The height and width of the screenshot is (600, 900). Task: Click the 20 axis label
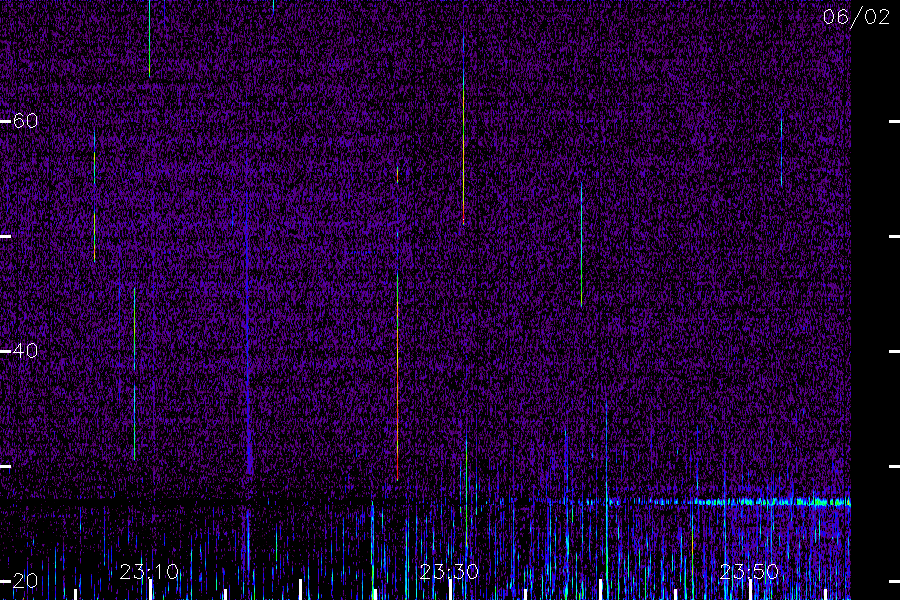pos(25,580)
